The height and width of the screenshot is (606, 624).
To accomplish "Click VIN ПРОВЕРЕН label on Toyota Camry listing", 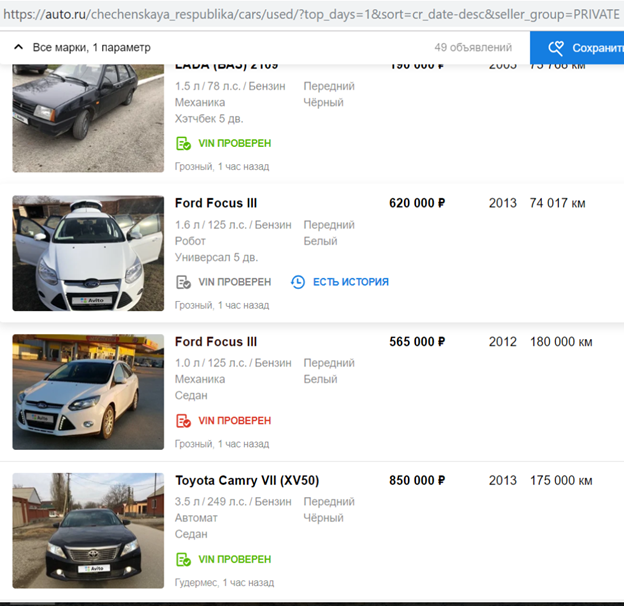I will point(234,559).
